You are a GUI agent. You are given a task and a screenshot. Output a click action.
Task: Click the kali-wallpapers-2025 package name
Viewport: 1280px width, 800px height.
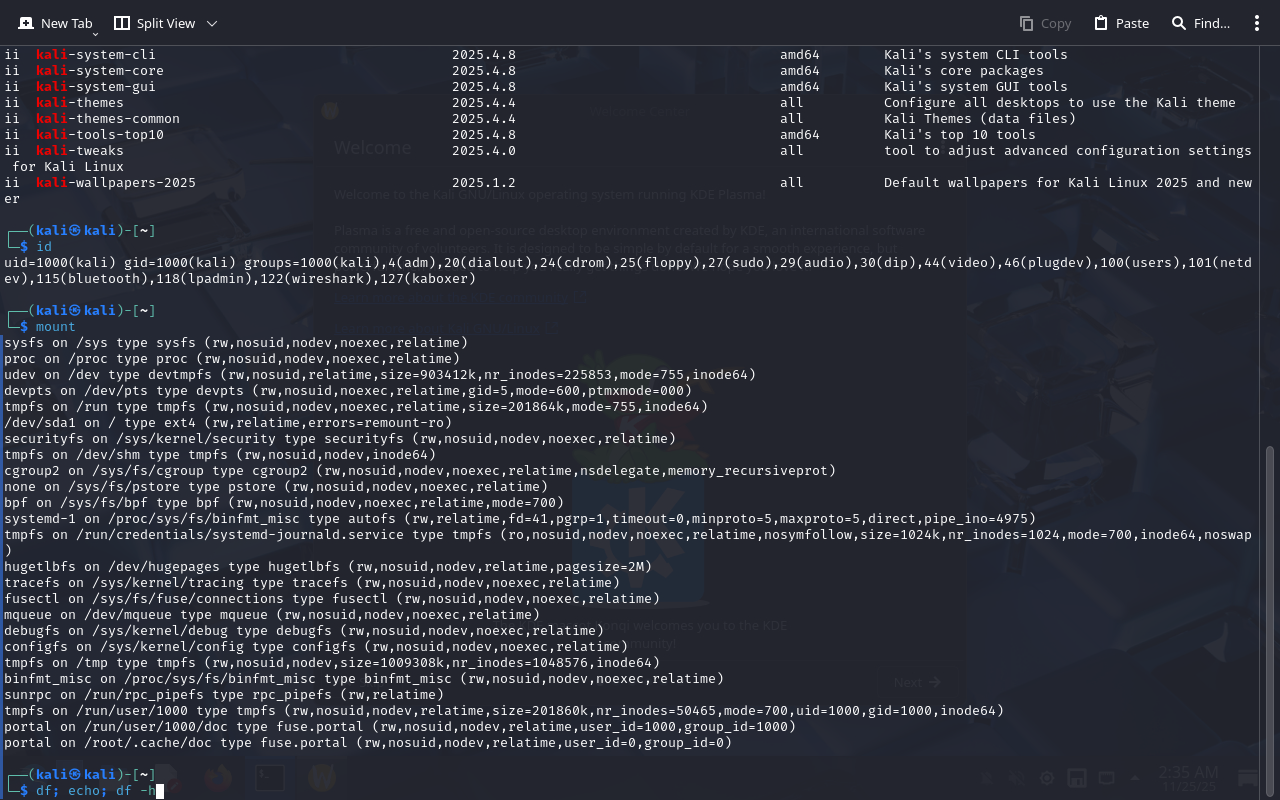click(116, 183)
